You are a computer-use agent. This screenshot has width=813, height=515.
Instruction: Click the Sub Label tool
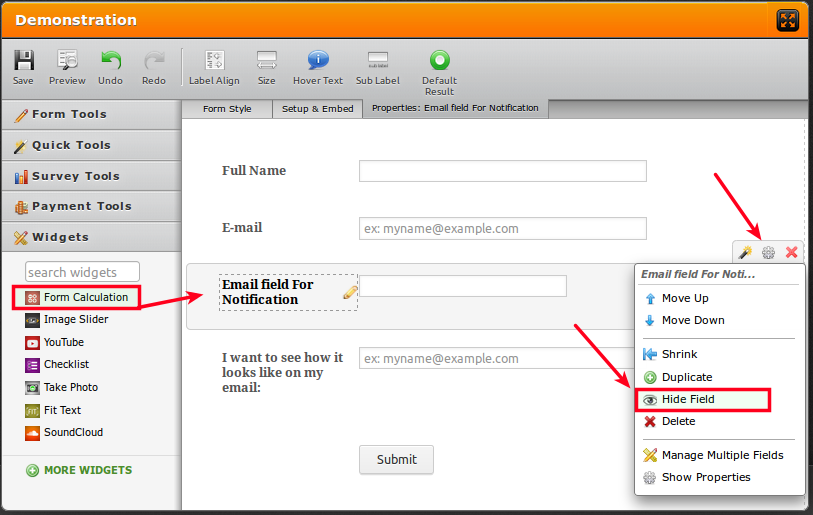[377, 61]
